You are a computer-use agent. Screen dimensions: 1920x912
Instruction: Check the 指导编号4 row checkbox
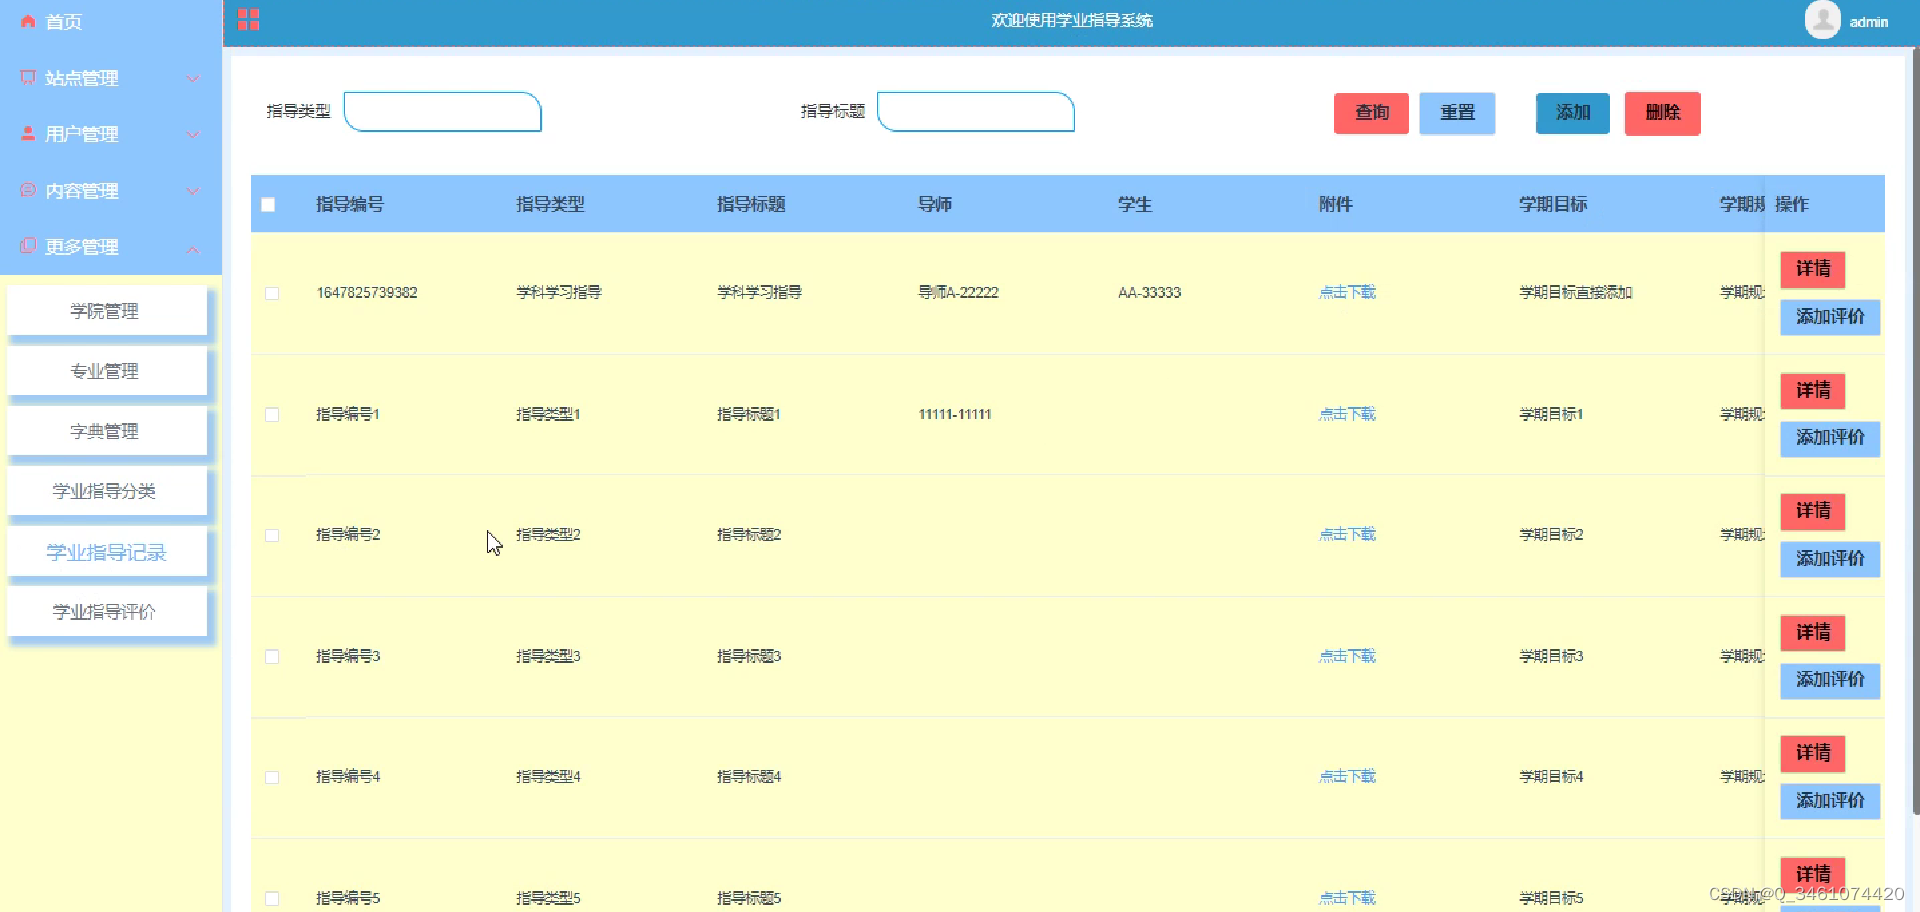click(x=272, y=777)
